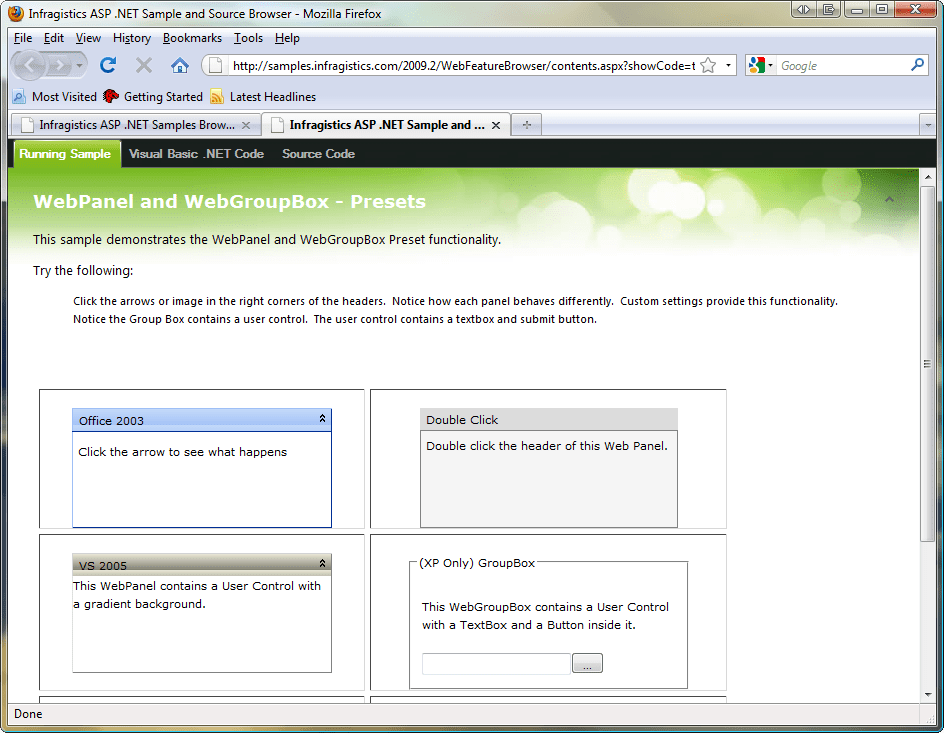Click the Office 2003 header title
Image resolution: width=944 pixels, height=733 pixels.
pyautogui.click(x=111, y=421)
